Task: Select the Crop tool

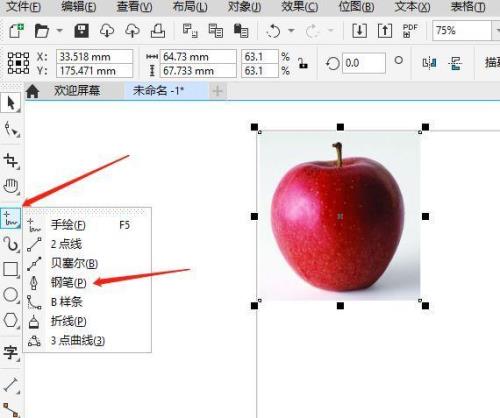Action: click(x=11, y=161)
